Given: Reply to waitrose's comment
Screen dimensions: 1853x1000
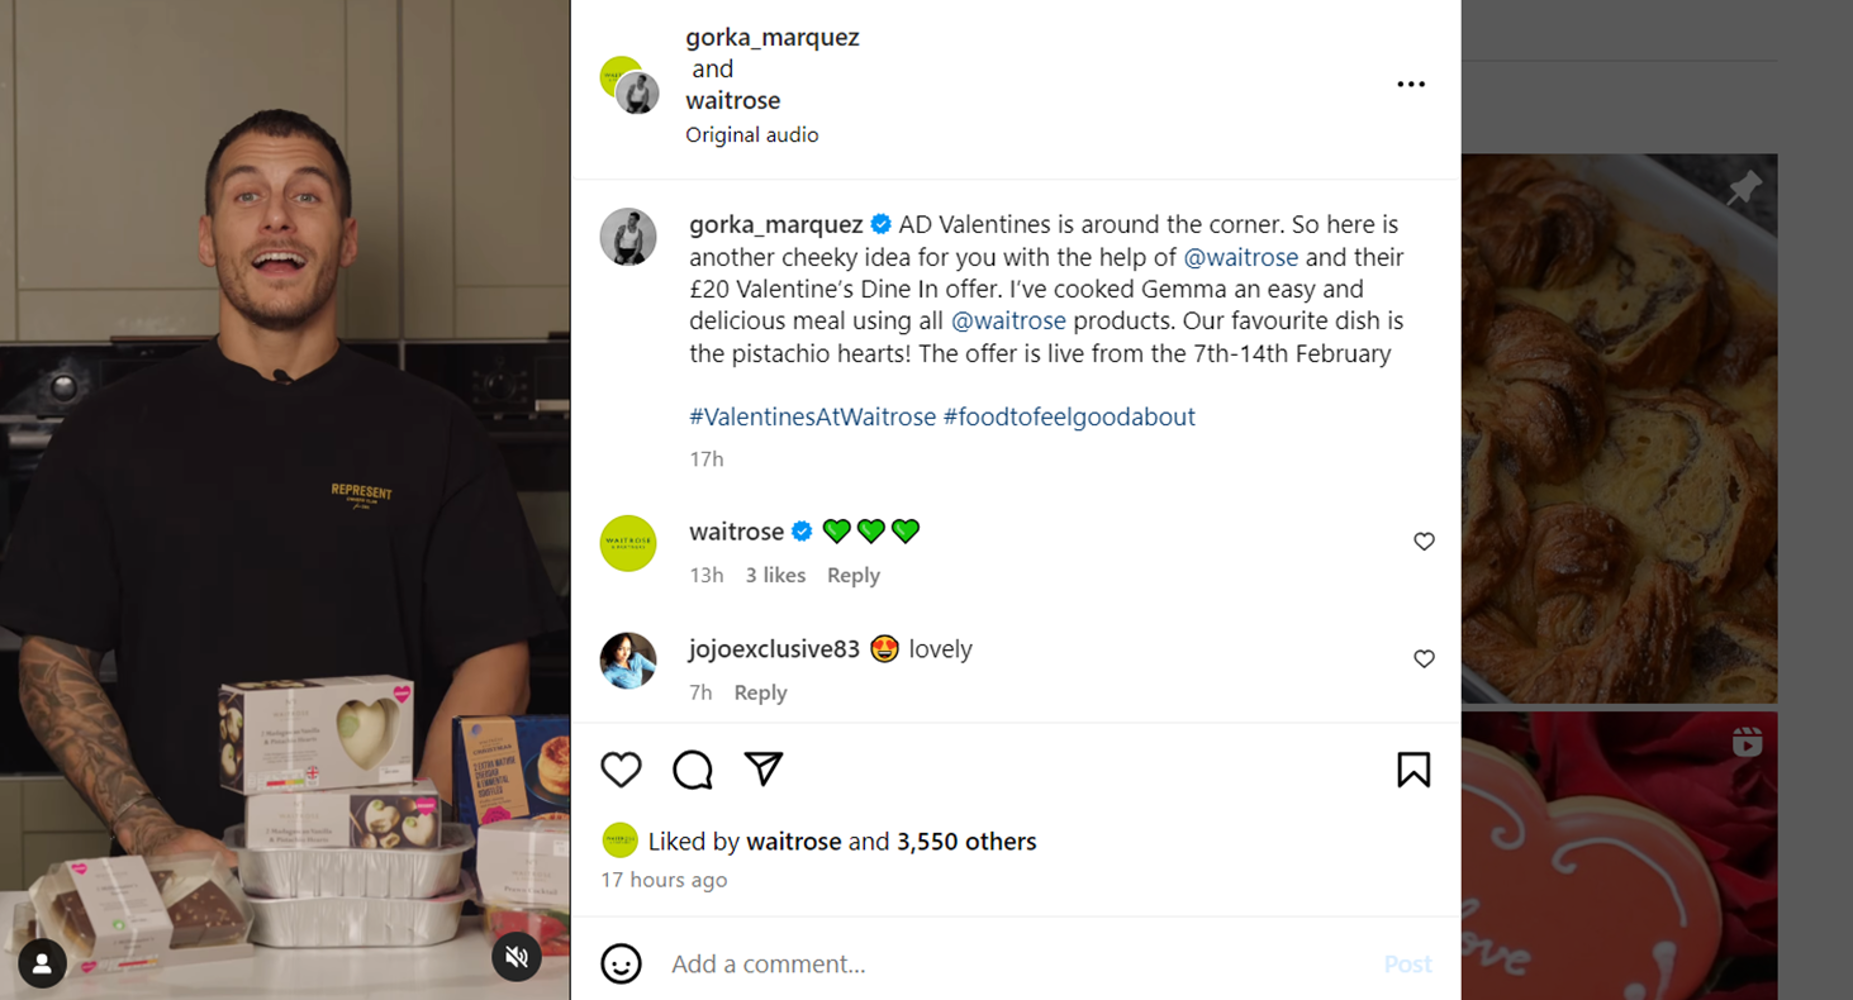Looking at the screenshot, I should (852, 575).
